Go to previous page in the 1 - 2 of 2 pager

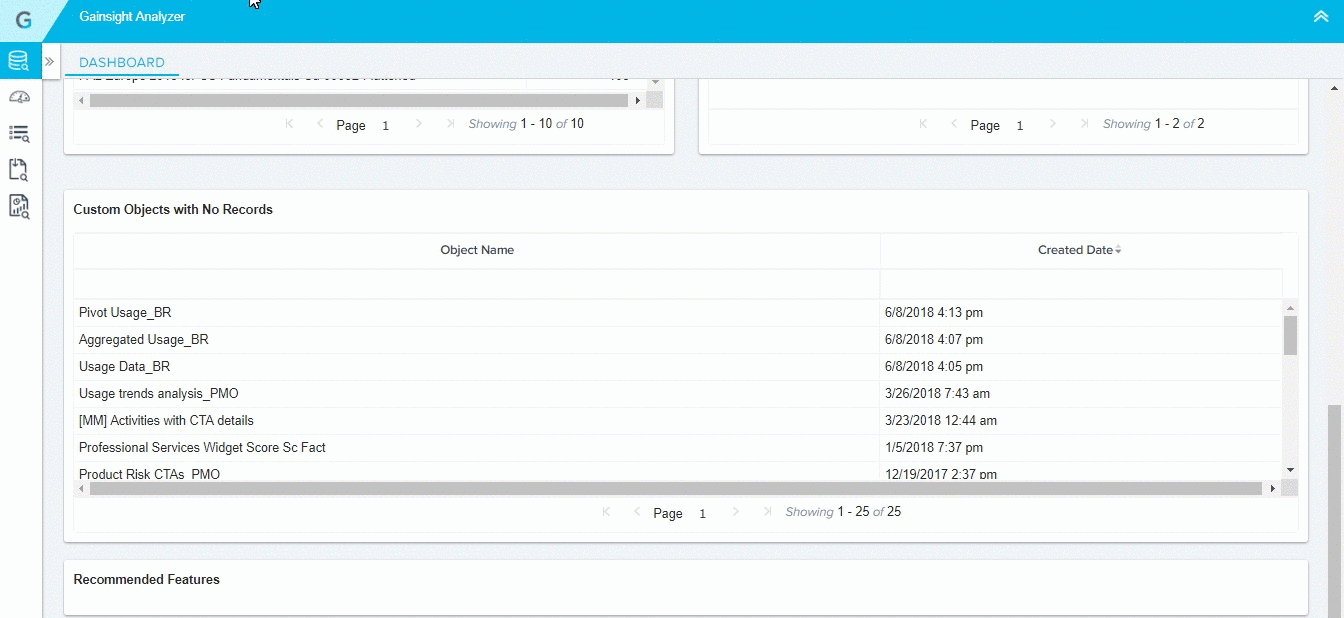[955, 124]
